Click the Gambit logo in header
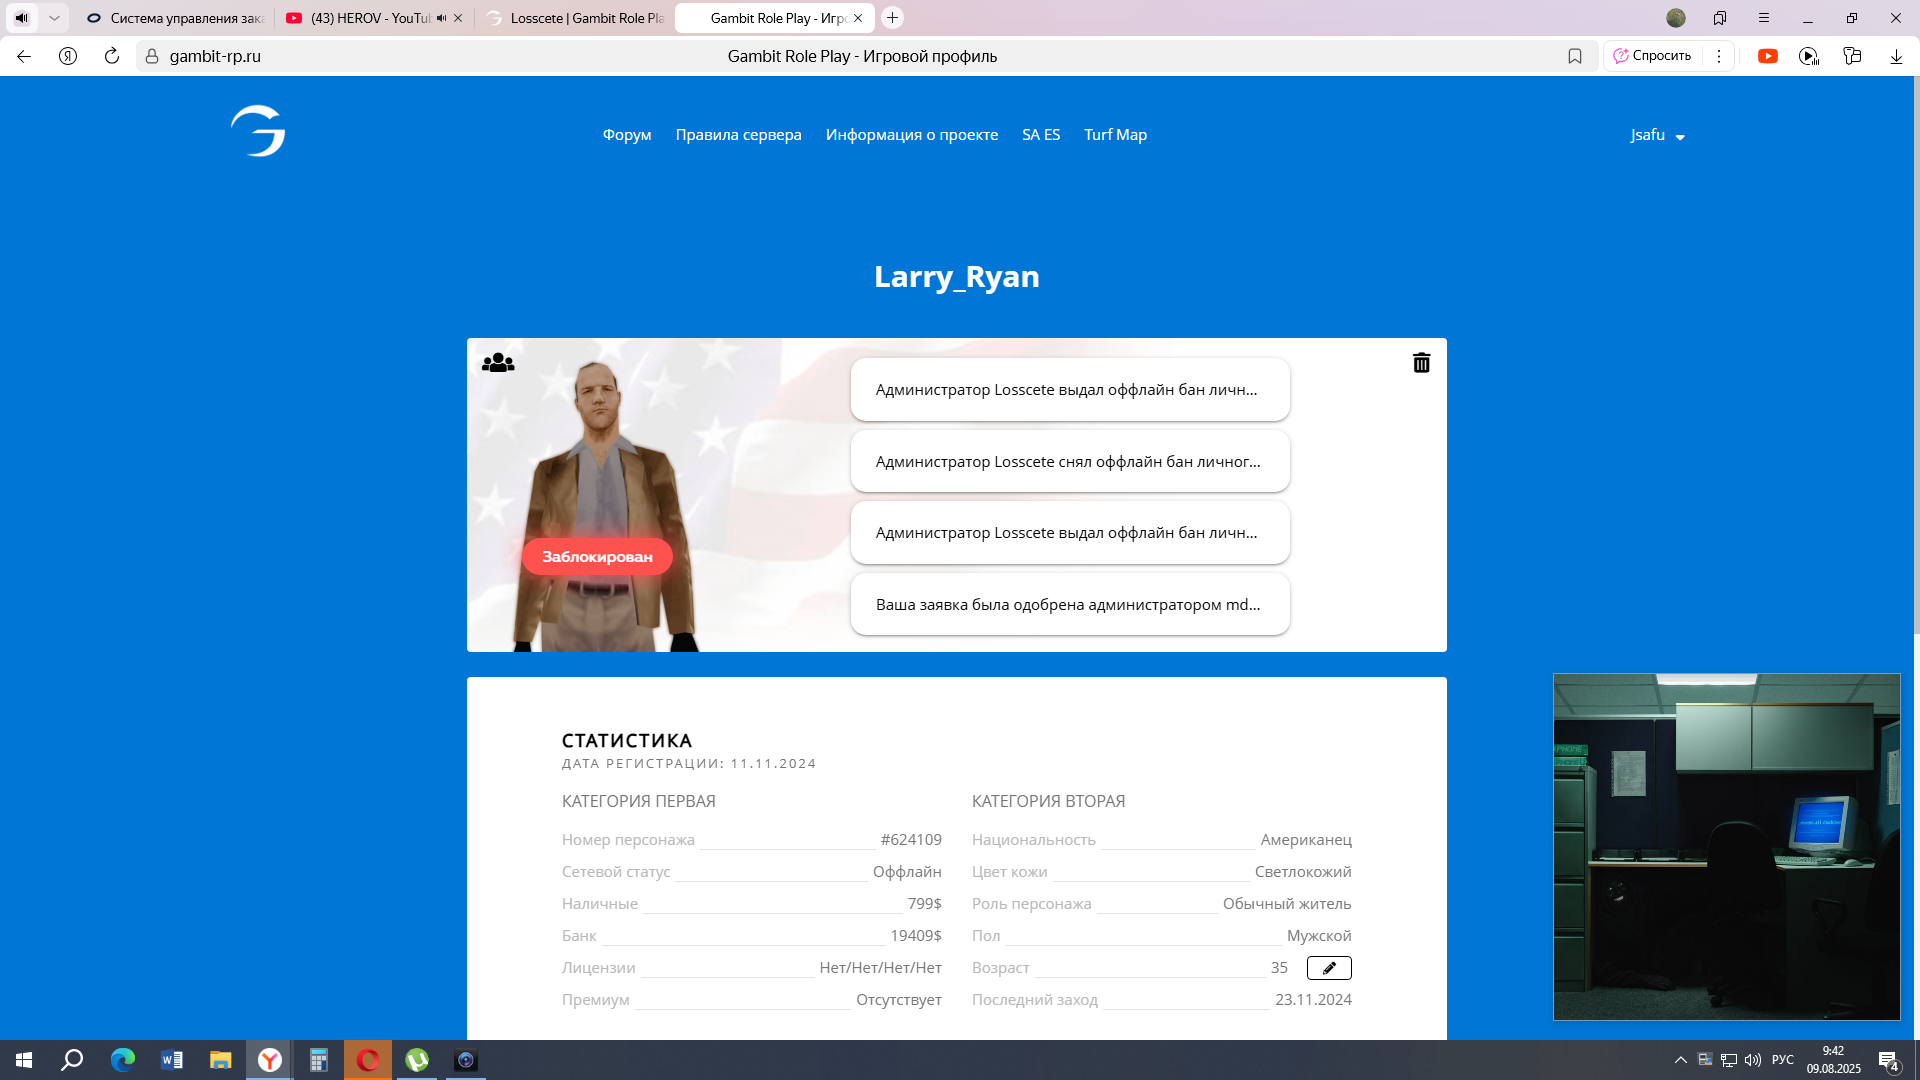The width and height of the screenshot is (1920, 1080). (x=258, y=131)
